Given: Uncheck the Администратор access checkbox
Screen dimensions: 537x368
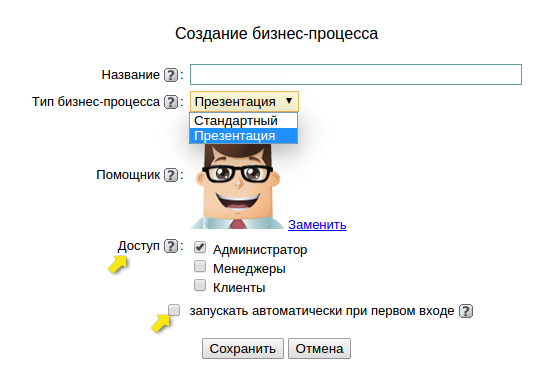Looking at the screenshot, I should click(x=200, y=247).
